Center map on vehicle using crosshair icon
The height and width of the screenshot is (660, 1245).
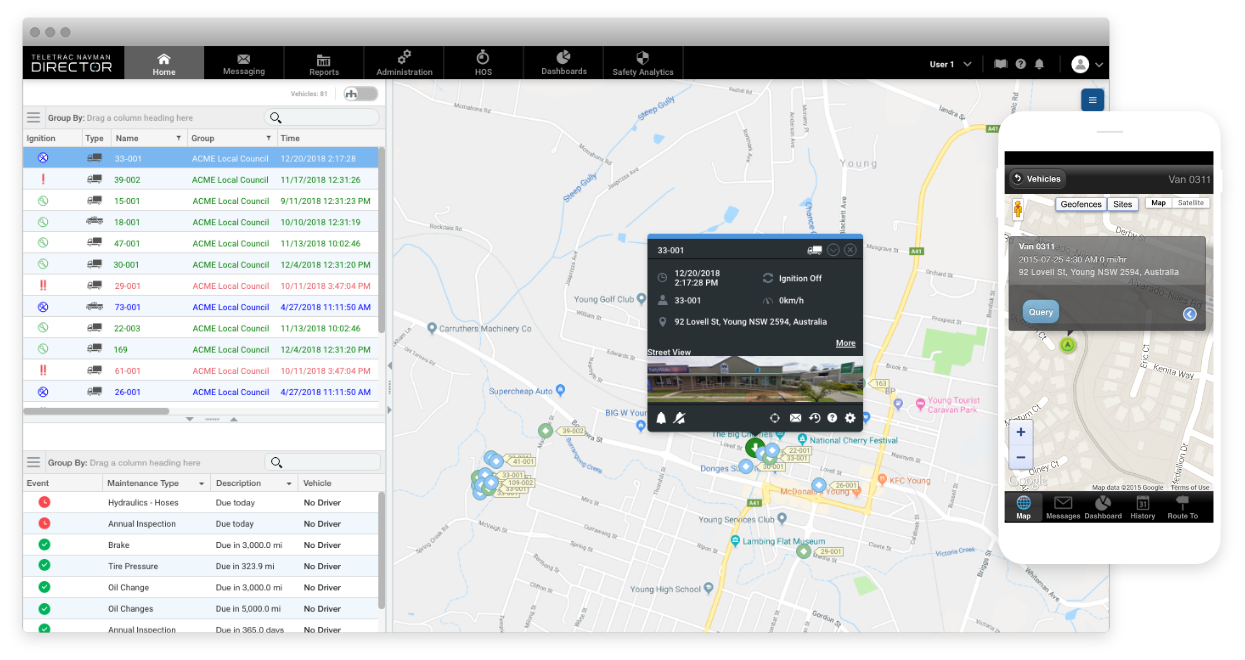774,418
